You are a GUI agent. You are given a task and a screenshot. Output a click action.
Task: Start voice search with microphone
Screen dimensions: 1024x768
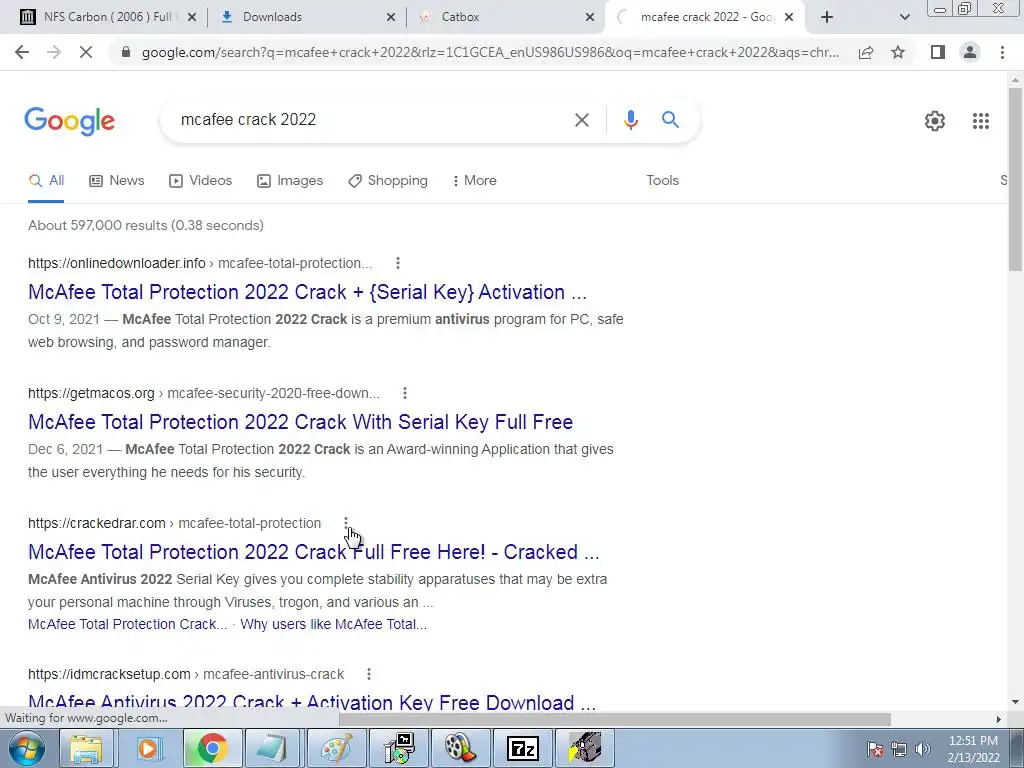tap(630, 120)
